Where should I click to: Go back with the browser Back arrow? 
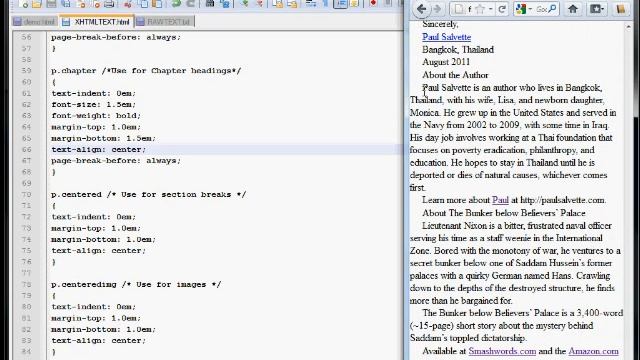click(x=421, y=9)
